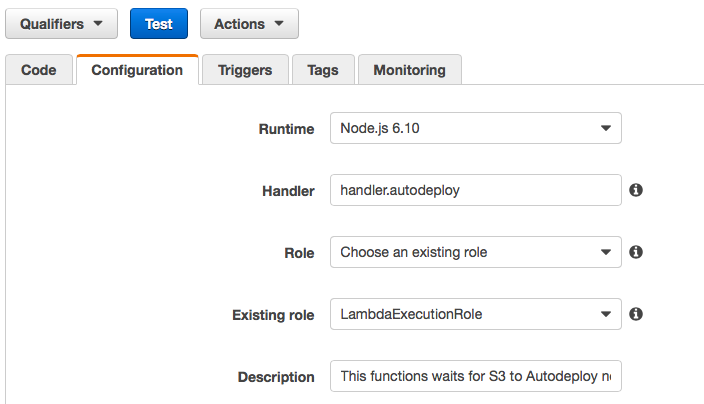Click the Runtime field label
704x404 pixels.
click(x=286, y=129)
